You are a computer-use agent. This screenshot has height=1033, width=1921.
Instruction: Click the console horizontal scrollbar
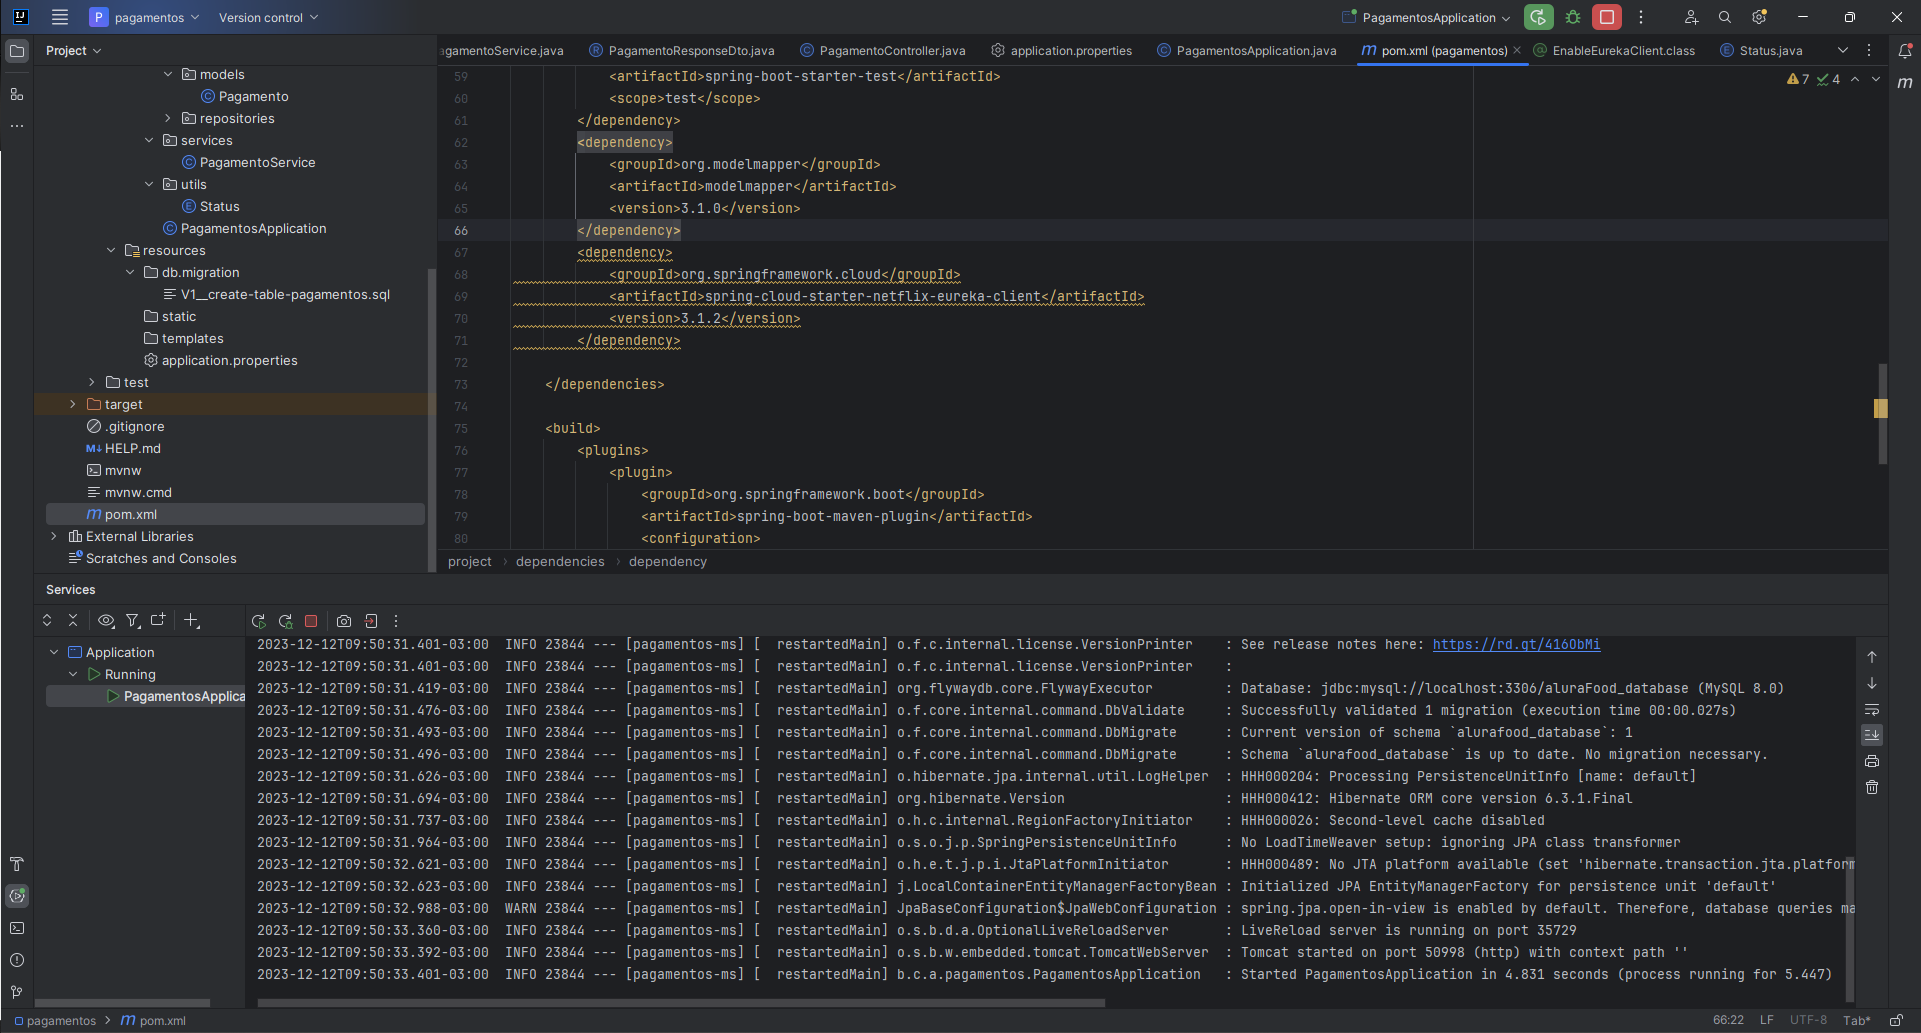point(681,1002)
